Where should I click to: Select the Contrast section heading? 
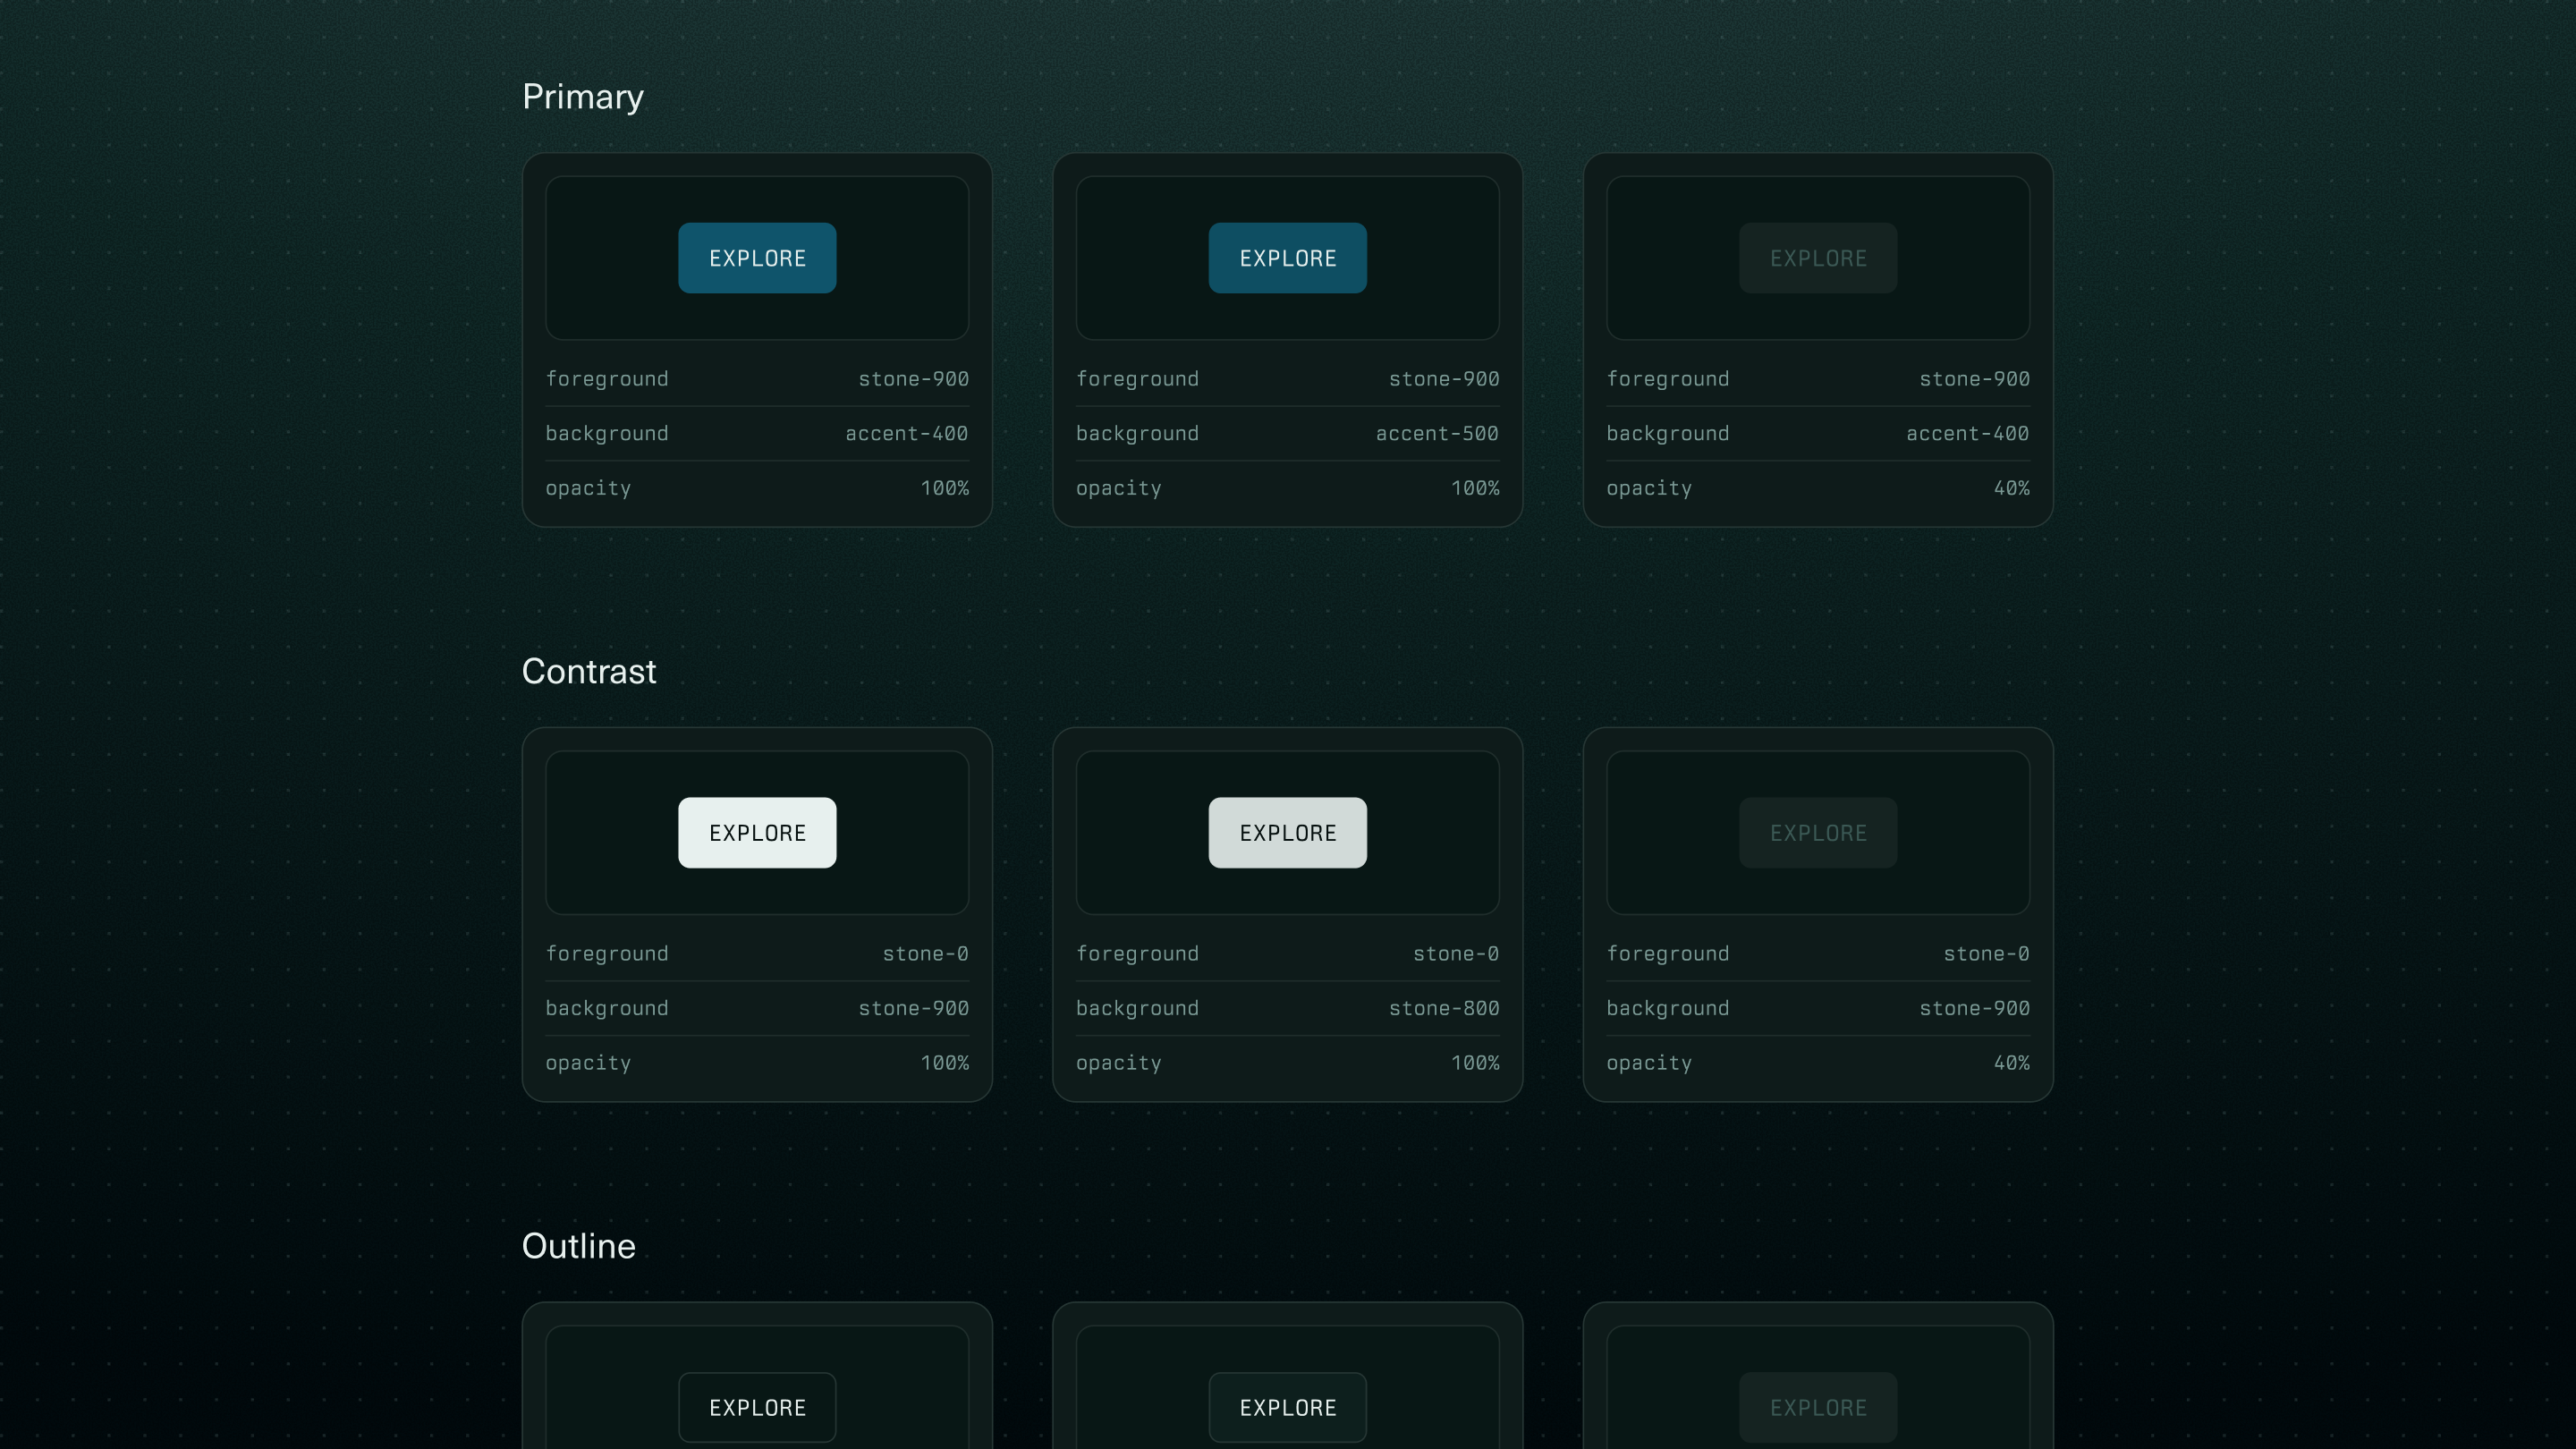589,672
